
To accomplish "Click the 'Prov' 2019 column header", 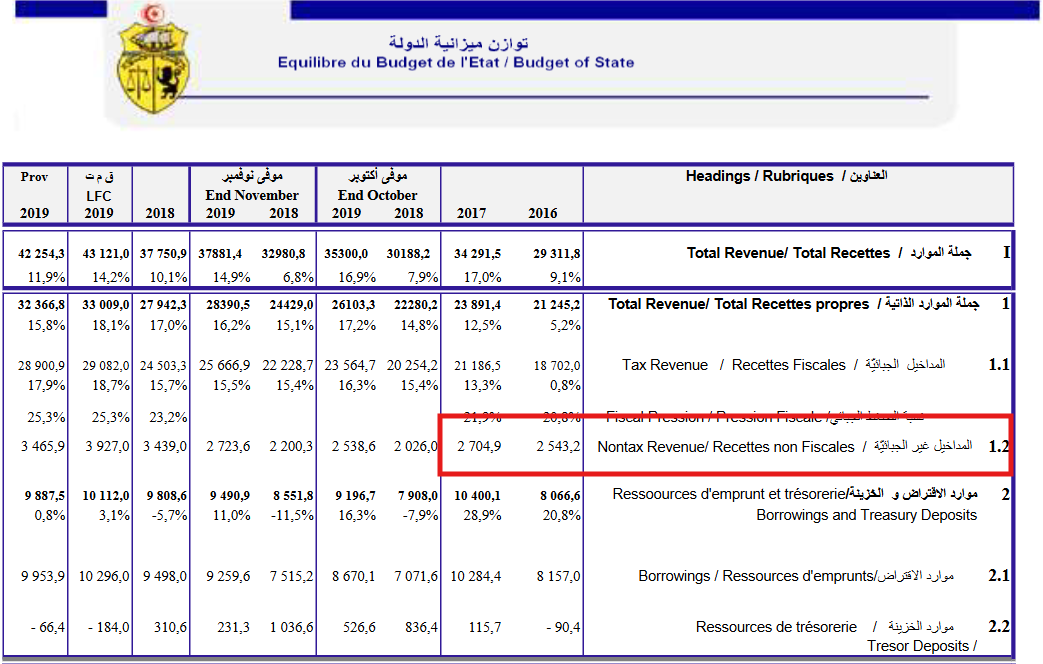I will coord(34,176).
